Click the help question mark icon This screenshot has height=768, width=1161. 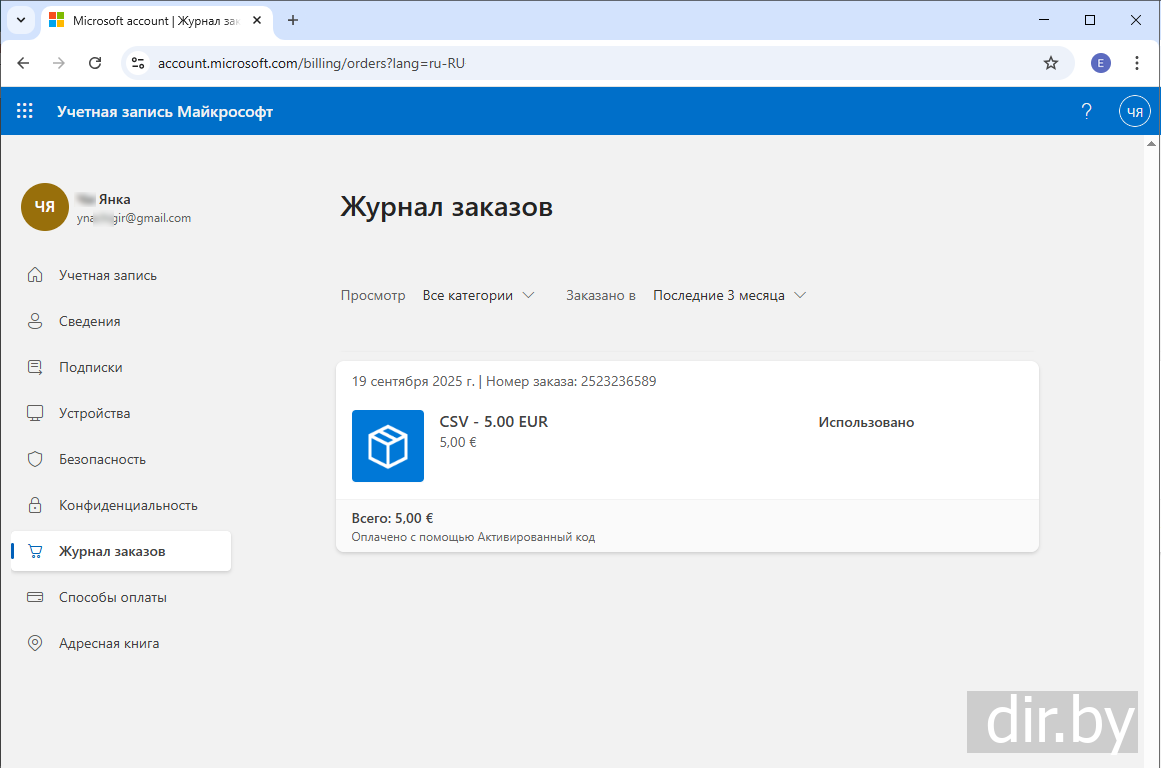[x=1086, y=112]
